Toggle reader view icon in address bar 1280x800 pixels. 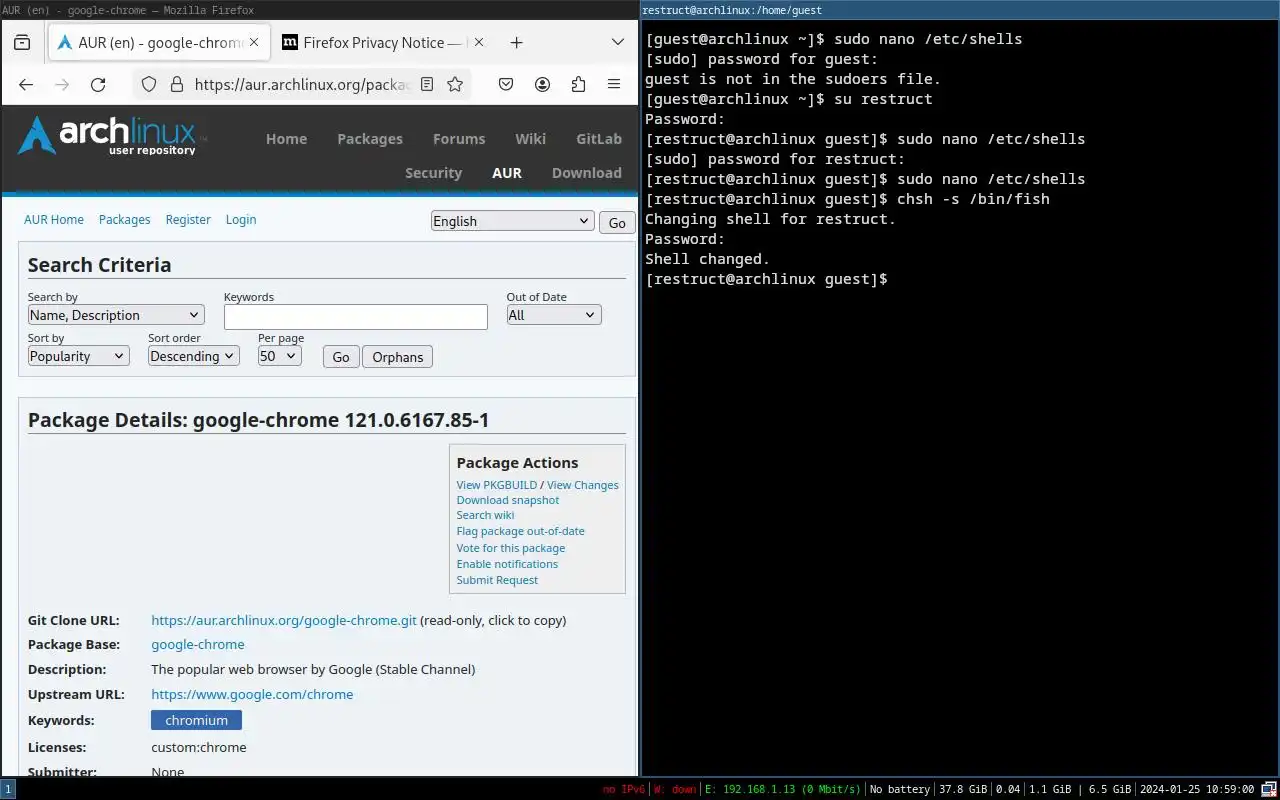tap(427, 85)
